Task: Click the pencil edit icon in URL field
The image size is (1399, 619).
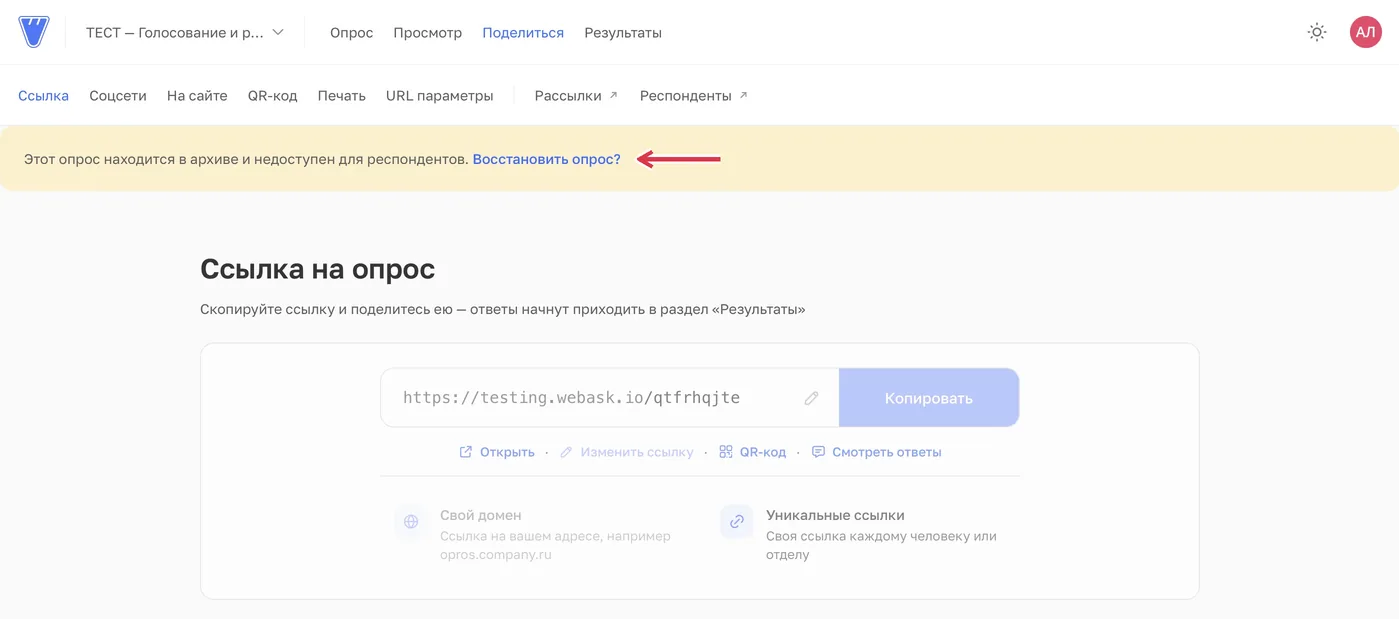Action: tap(812, 398)
